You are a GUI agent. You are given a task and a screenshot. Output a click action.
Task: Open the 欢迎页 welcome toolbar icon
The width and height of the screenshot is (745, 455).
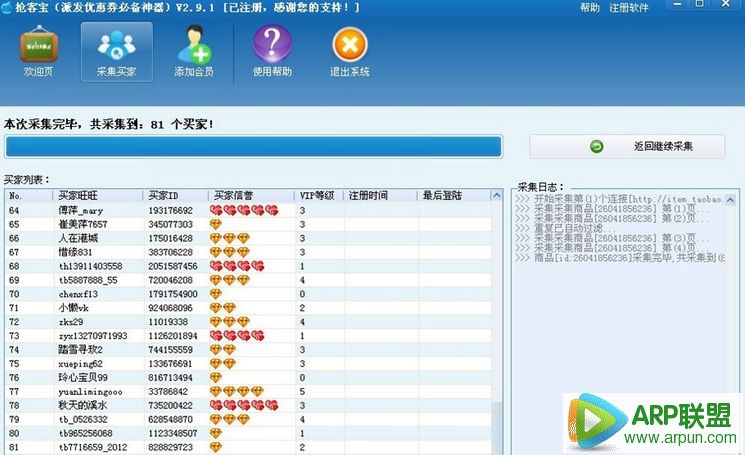click(x=38, y=51)
